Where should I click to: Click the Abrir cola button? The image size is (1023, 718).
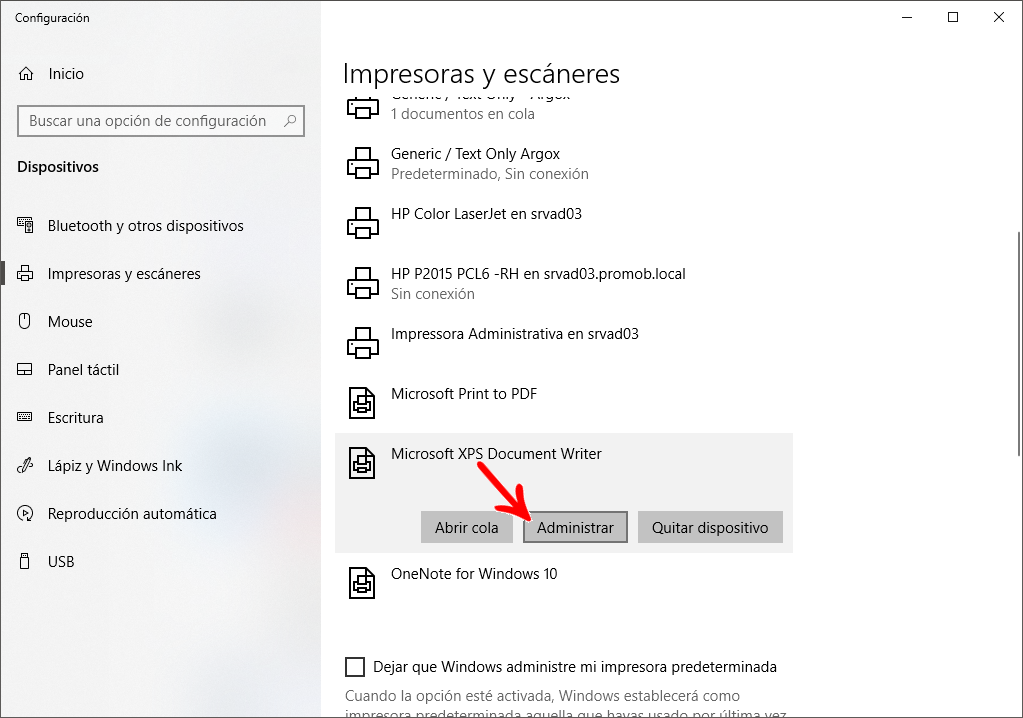tap(466, 527)
